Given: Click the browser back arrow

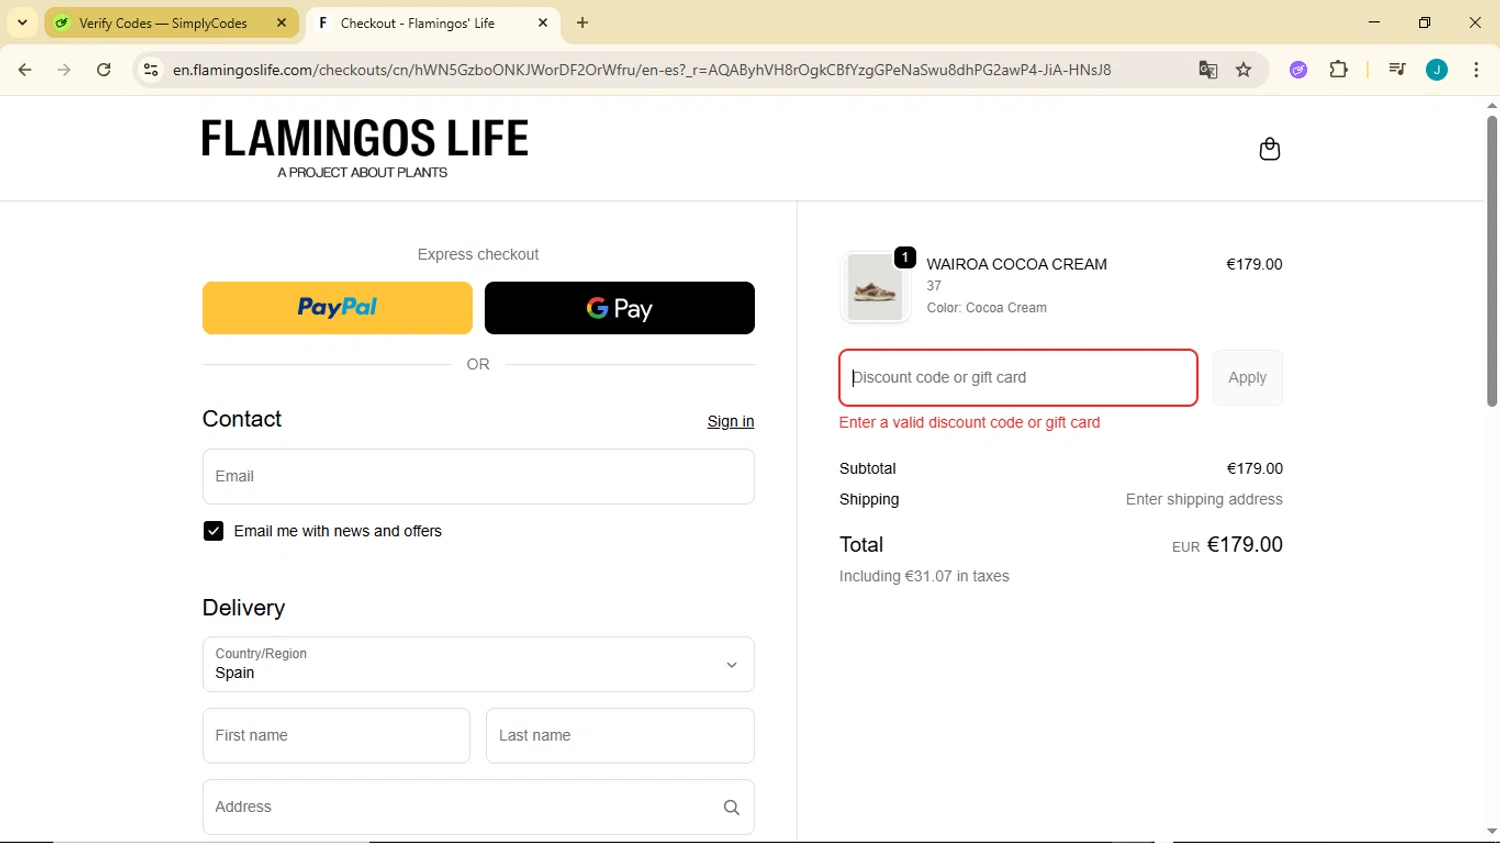Looking at the screenshot, I should coord(25,70).
